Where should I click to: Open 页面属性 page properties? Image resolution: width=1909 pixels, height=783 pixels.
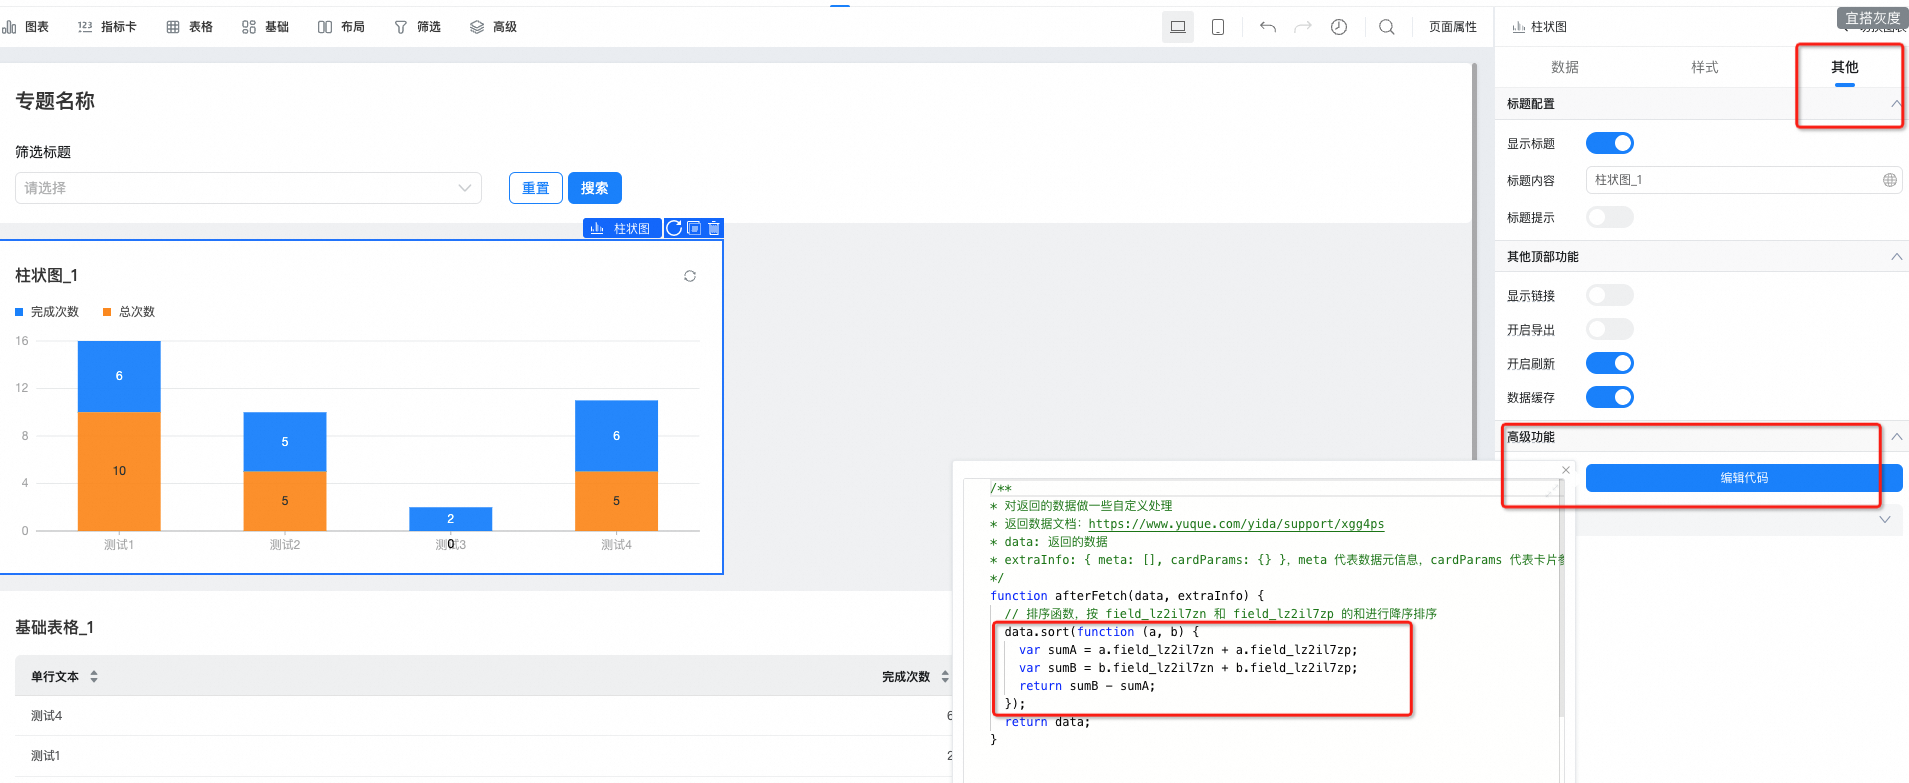pos(1453,27)
